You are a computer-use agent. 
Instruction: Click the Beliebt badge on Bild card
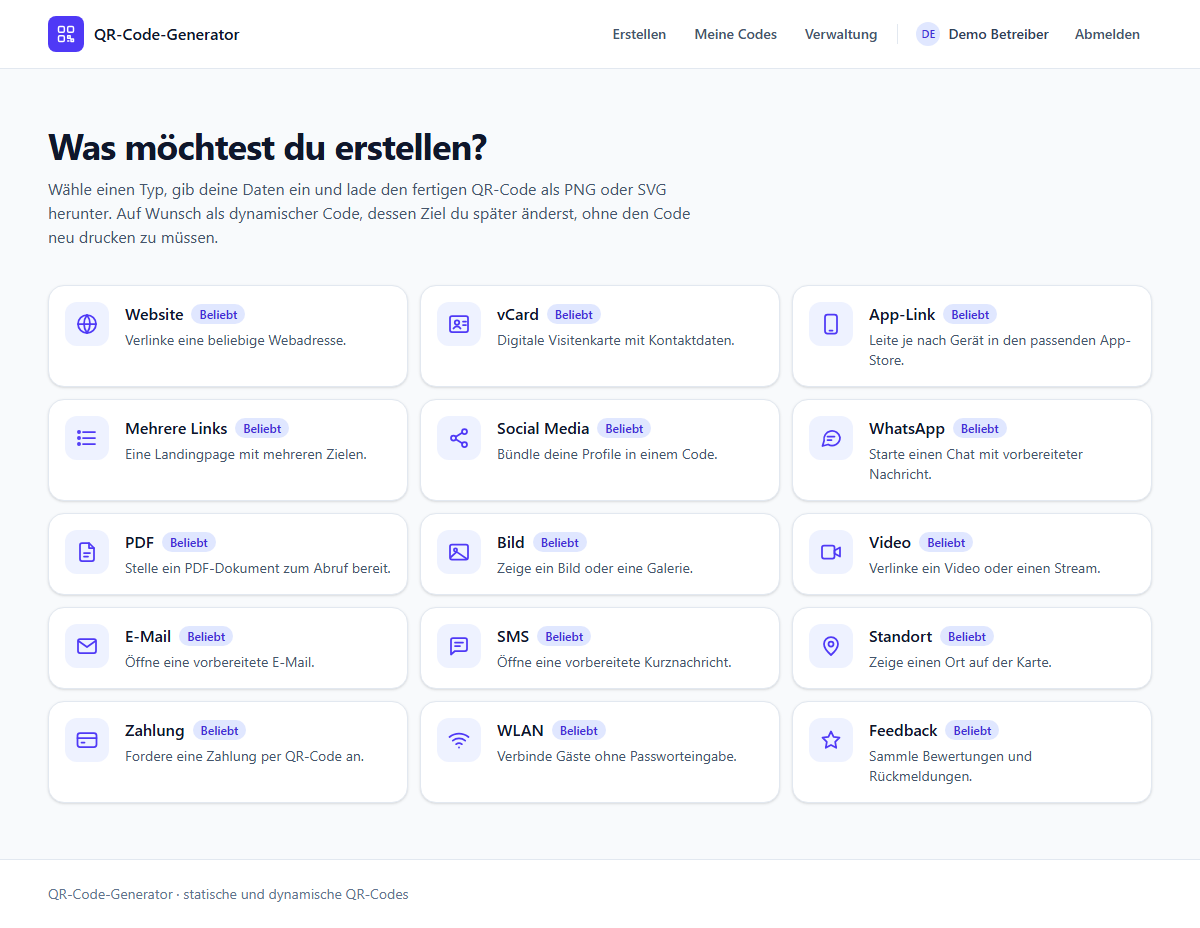click(560, 543)
